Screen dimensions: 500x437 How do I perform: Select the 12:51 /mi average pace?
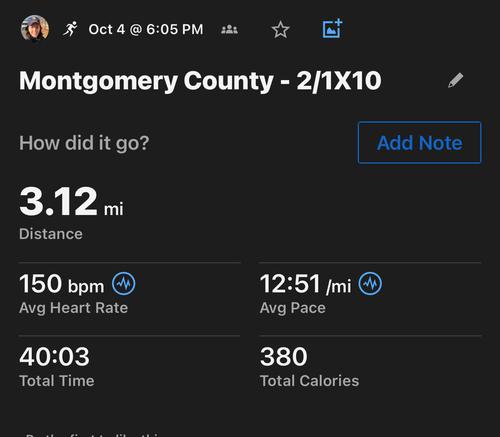coord(305,284)
